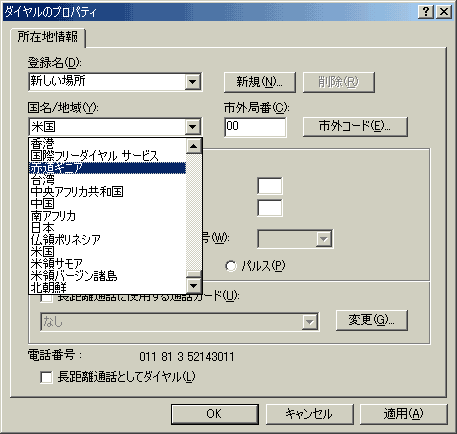The height and width of the screenshot is (434, 457).
Task: Open the 市外コード(E)... dialog button
Action: [x=355, y=127]
